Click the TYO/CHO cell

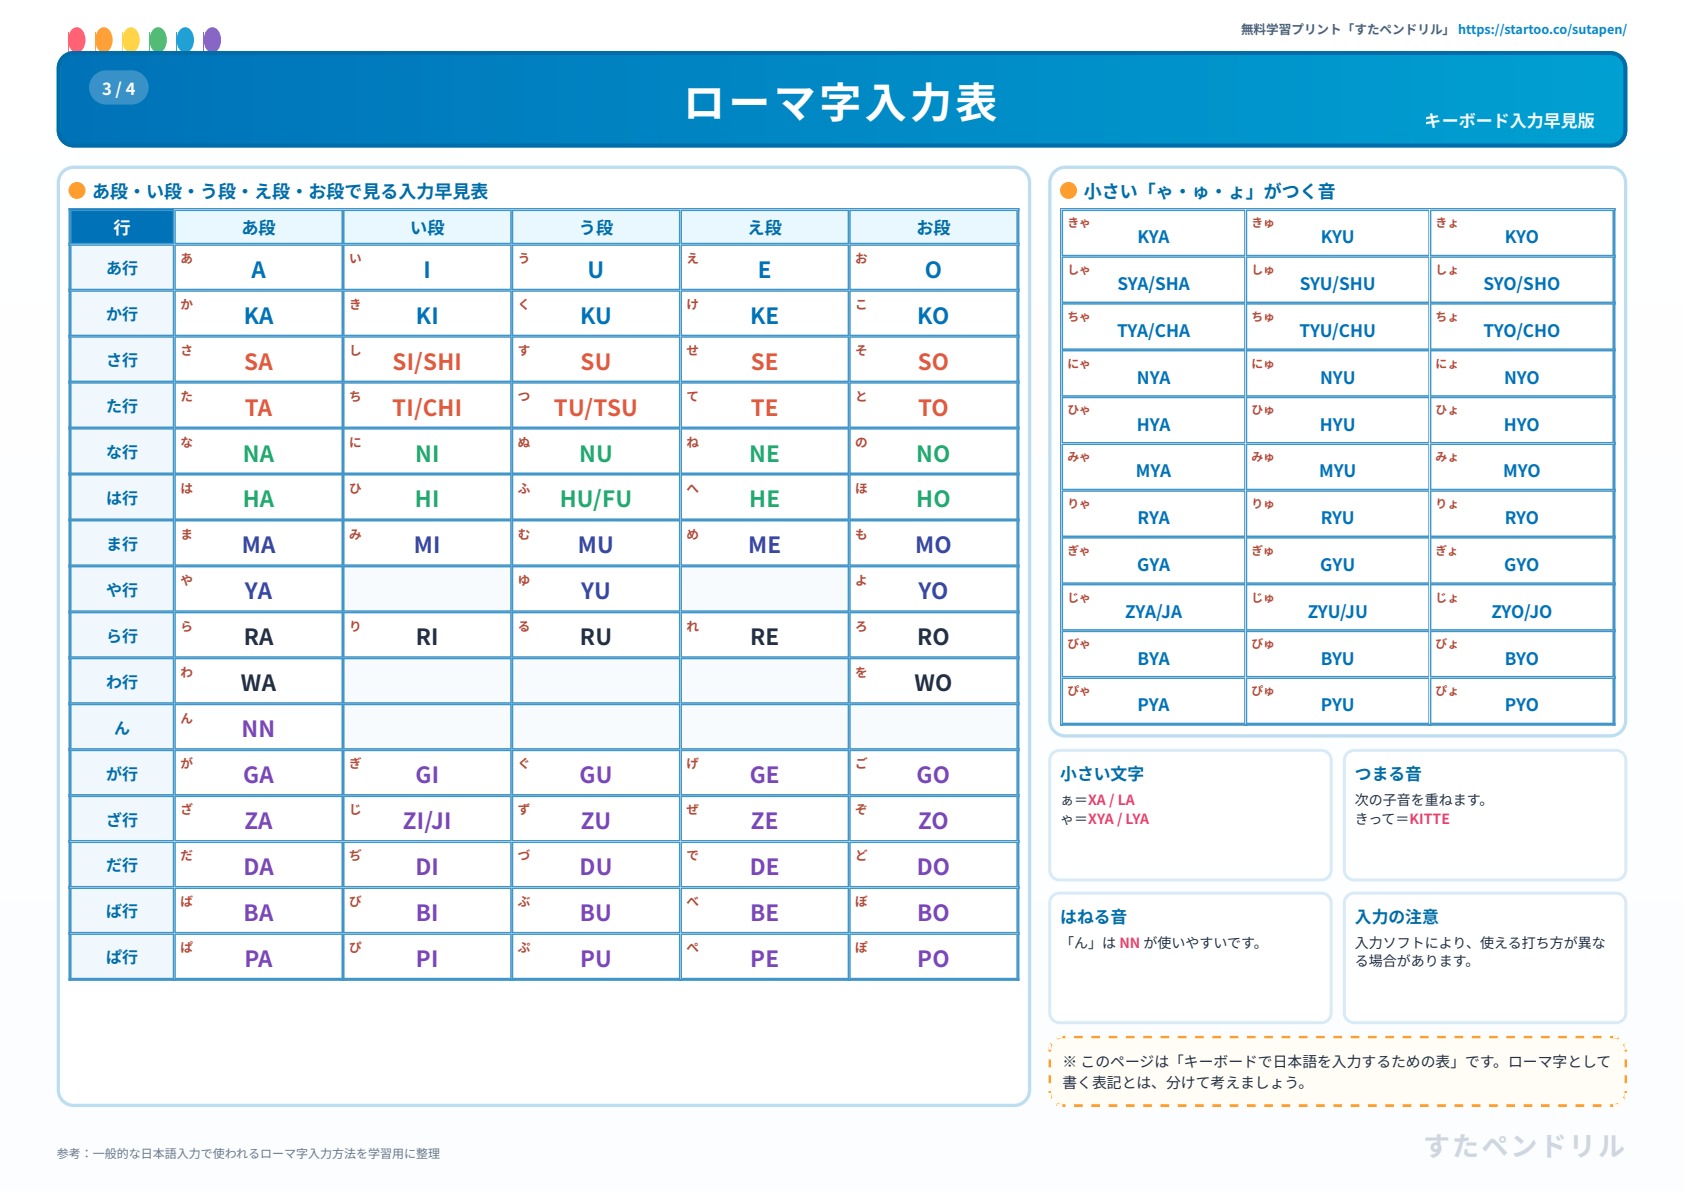pos(1522,327)
